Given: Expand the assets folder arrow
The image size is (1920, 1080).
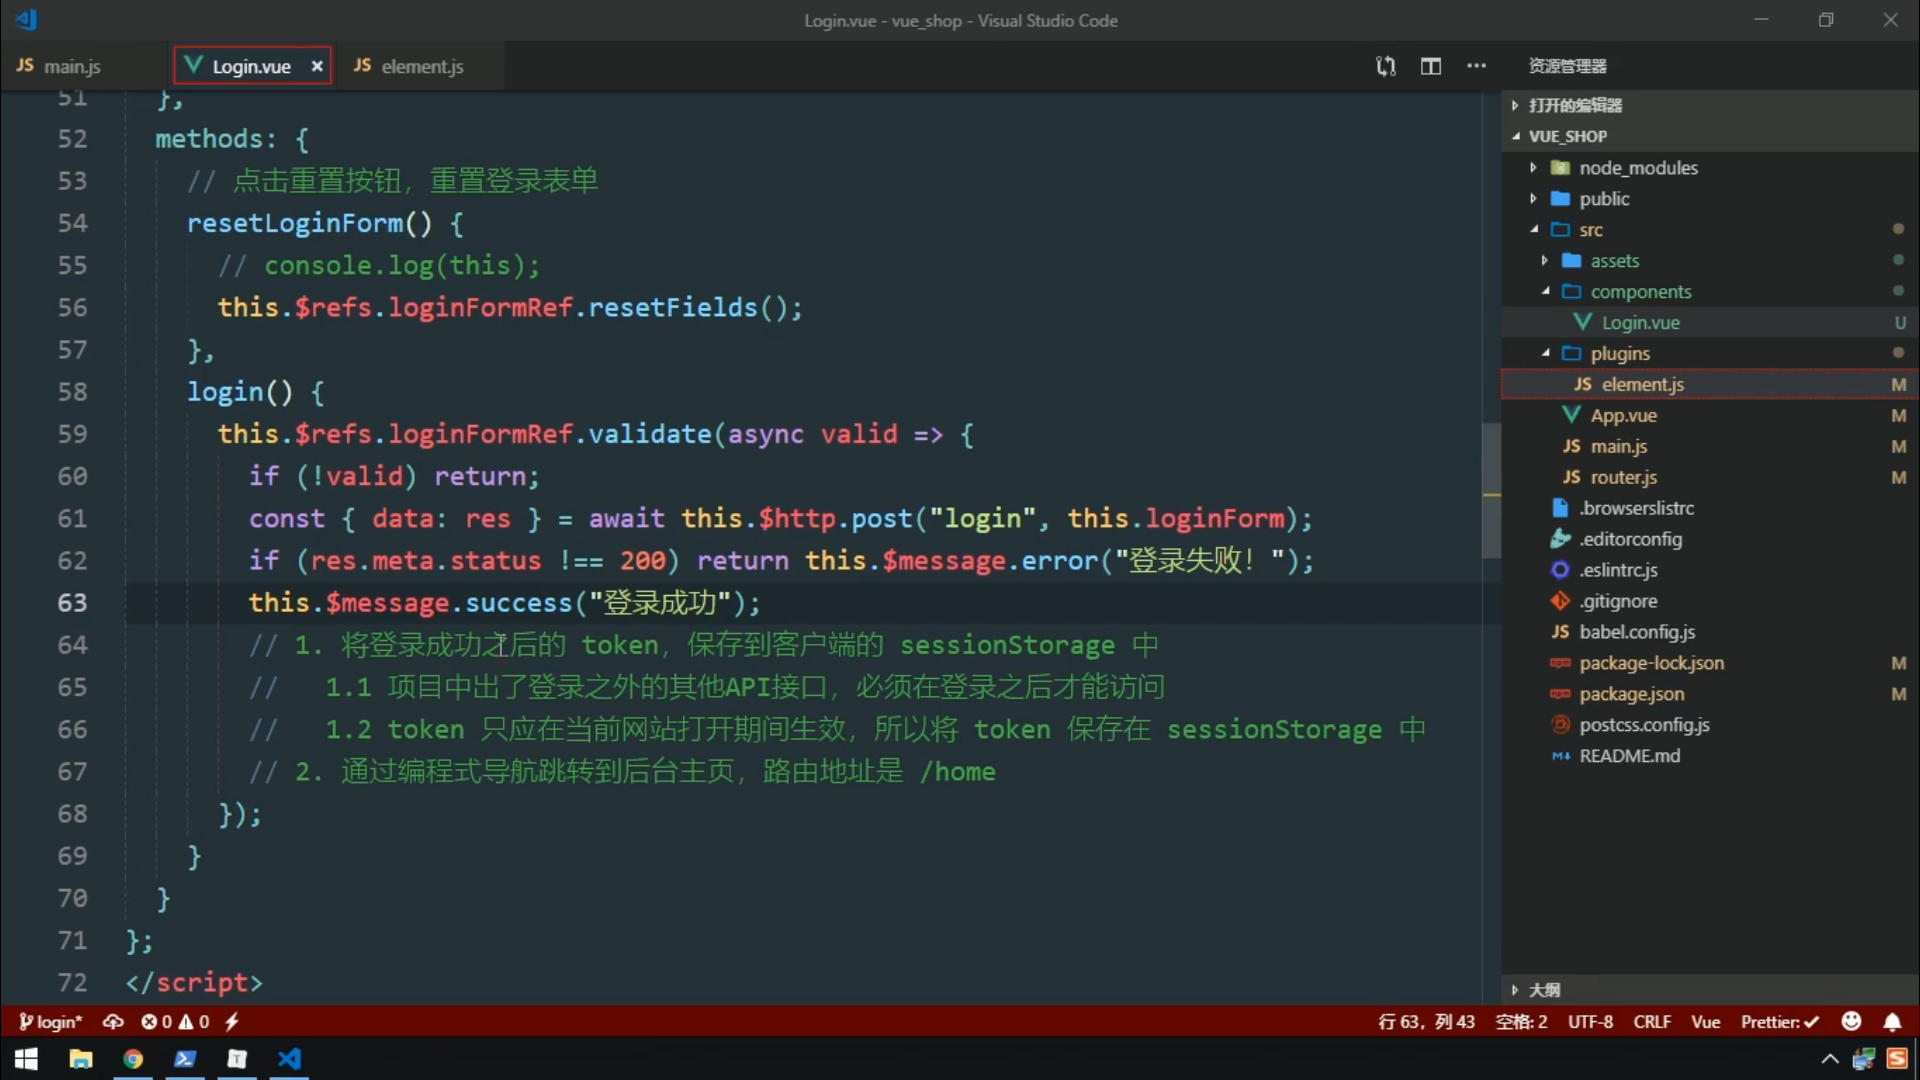Looking at the screenshot, I should (x=1545, y=261).
